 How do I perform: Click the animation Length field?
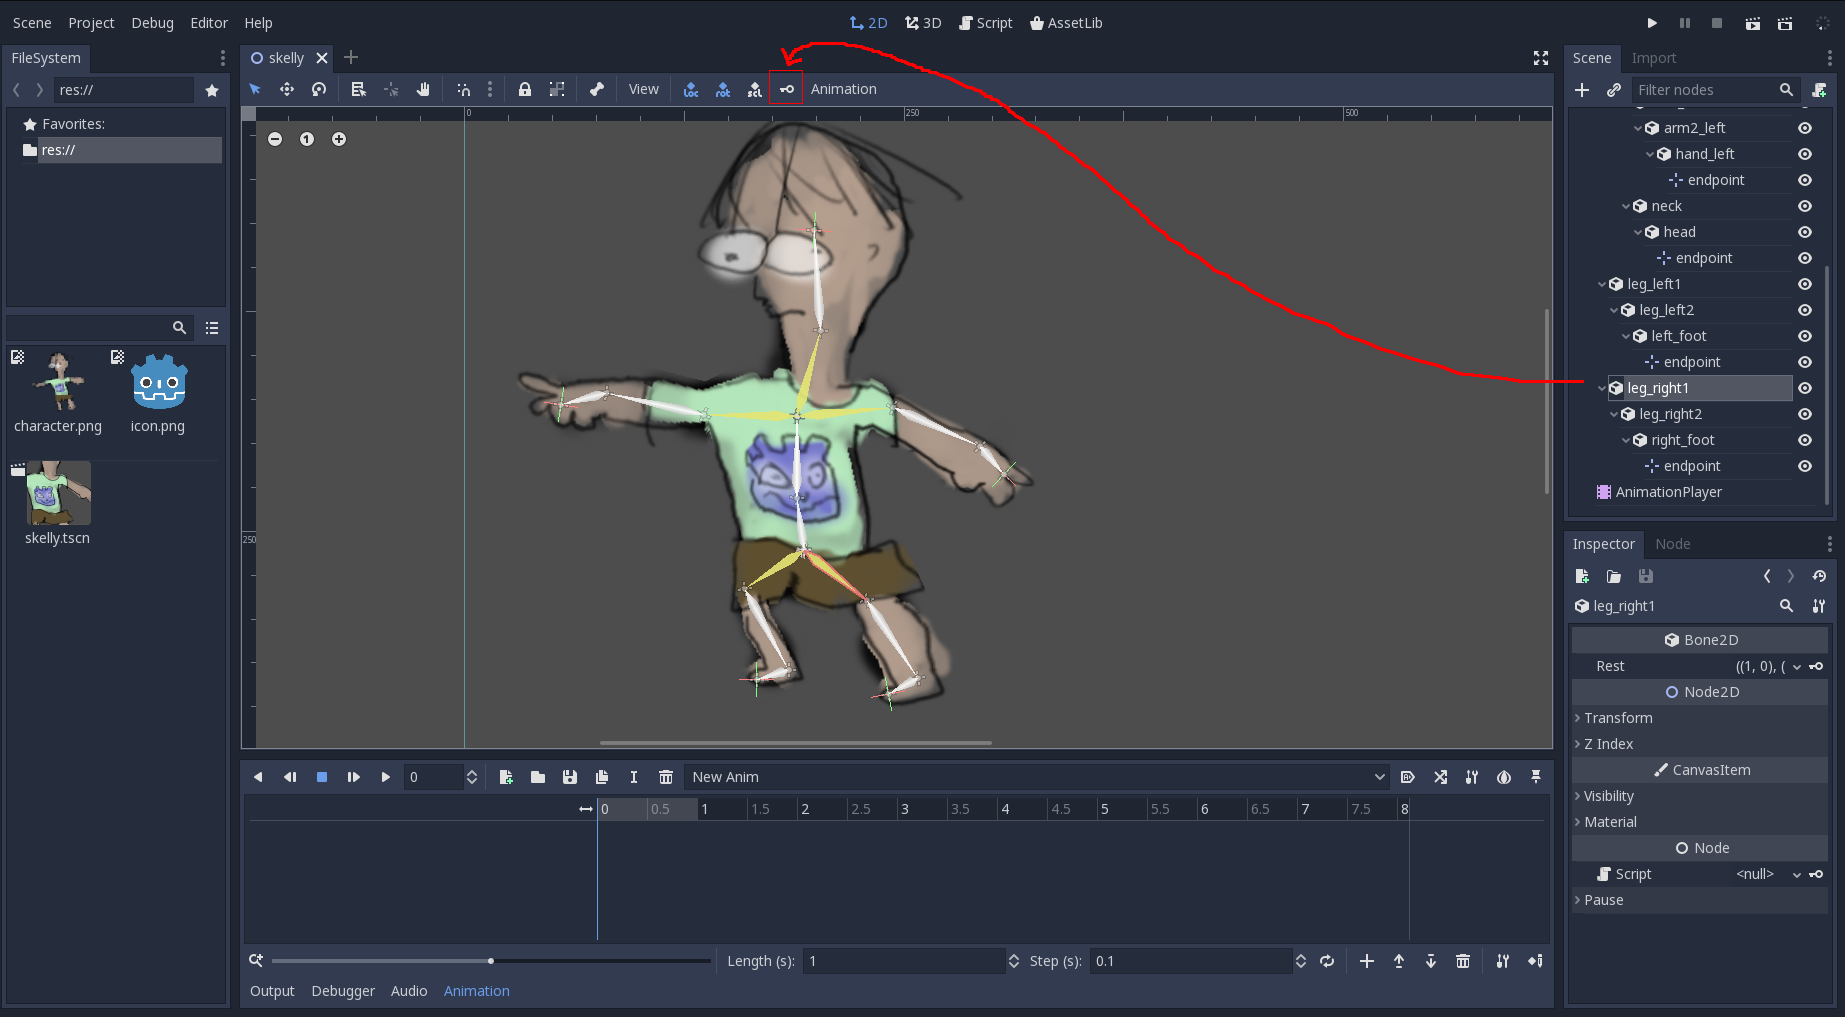pyautogui.click(x=905, y=961)
